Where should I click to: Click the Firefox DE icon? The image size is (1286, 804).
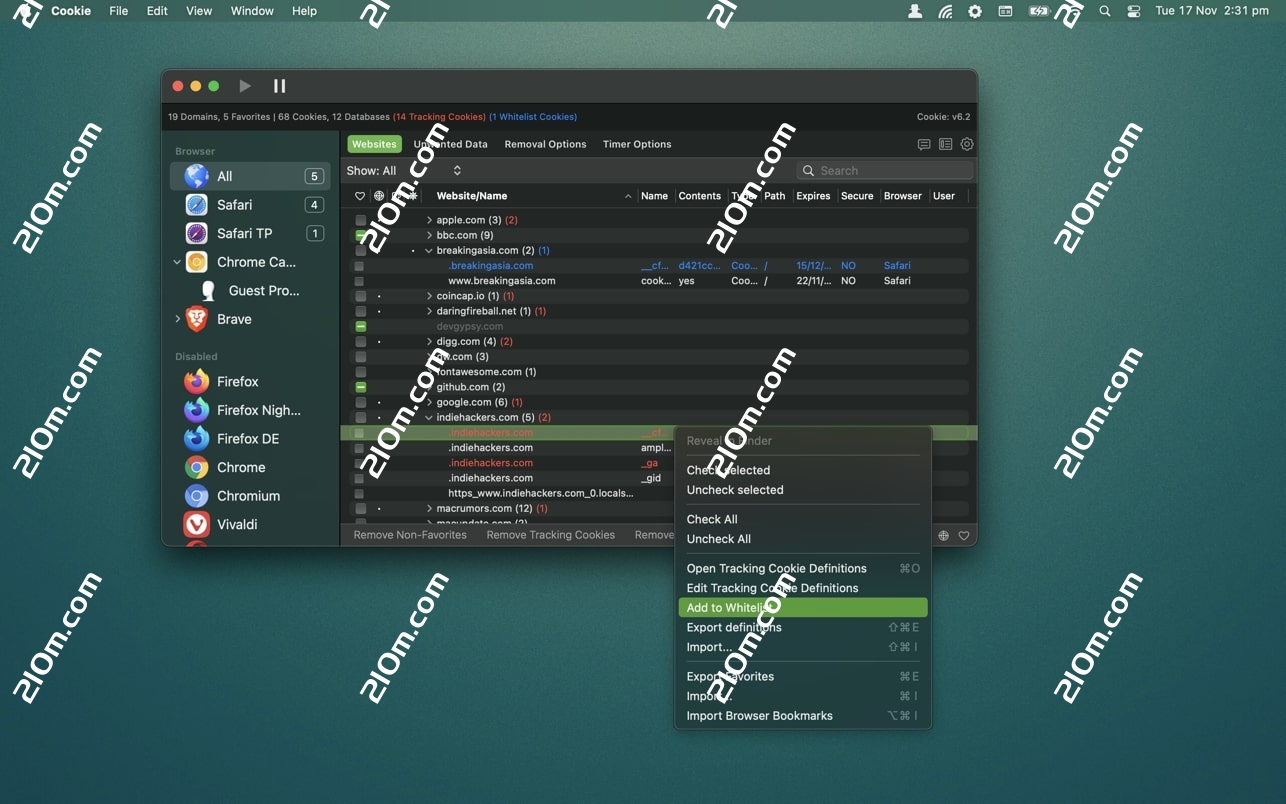click(197, 439)
